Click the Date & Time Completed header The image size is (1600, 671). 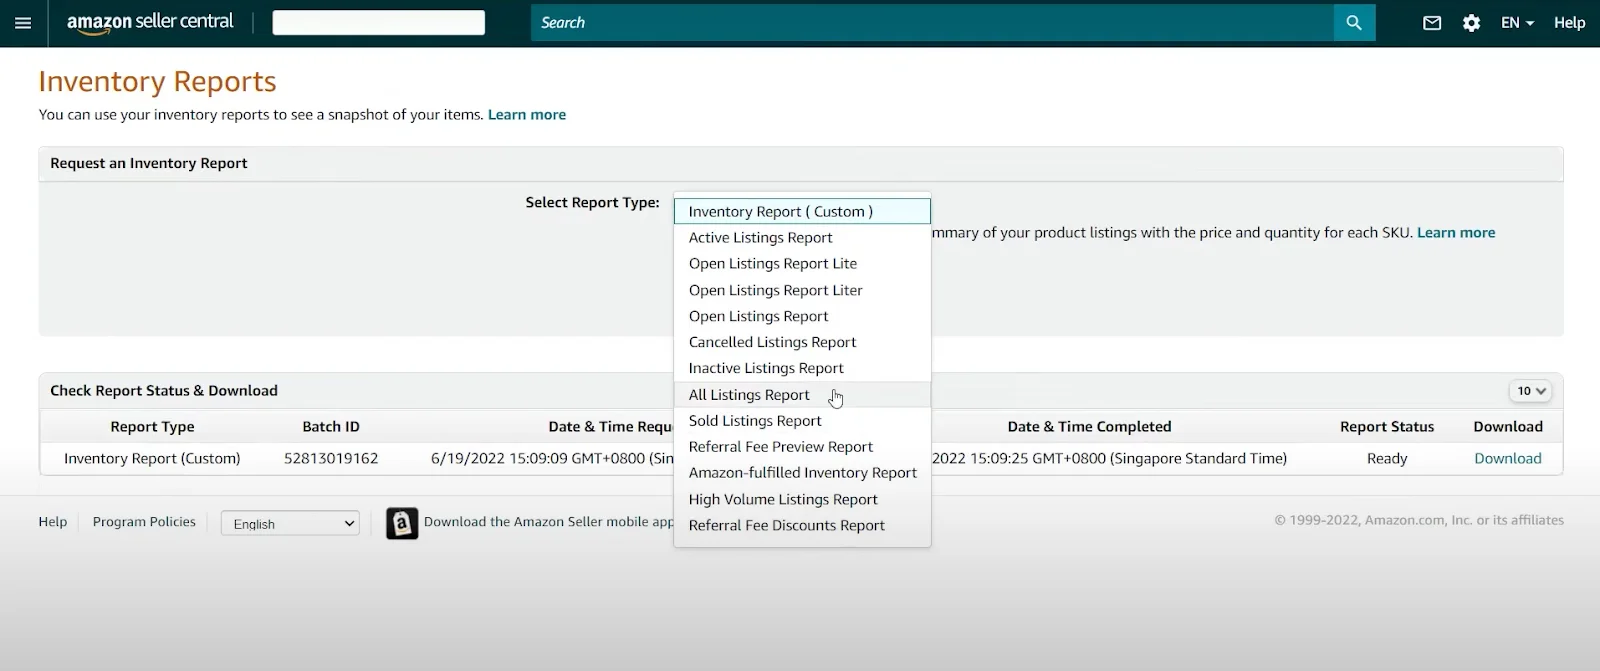1089,427
